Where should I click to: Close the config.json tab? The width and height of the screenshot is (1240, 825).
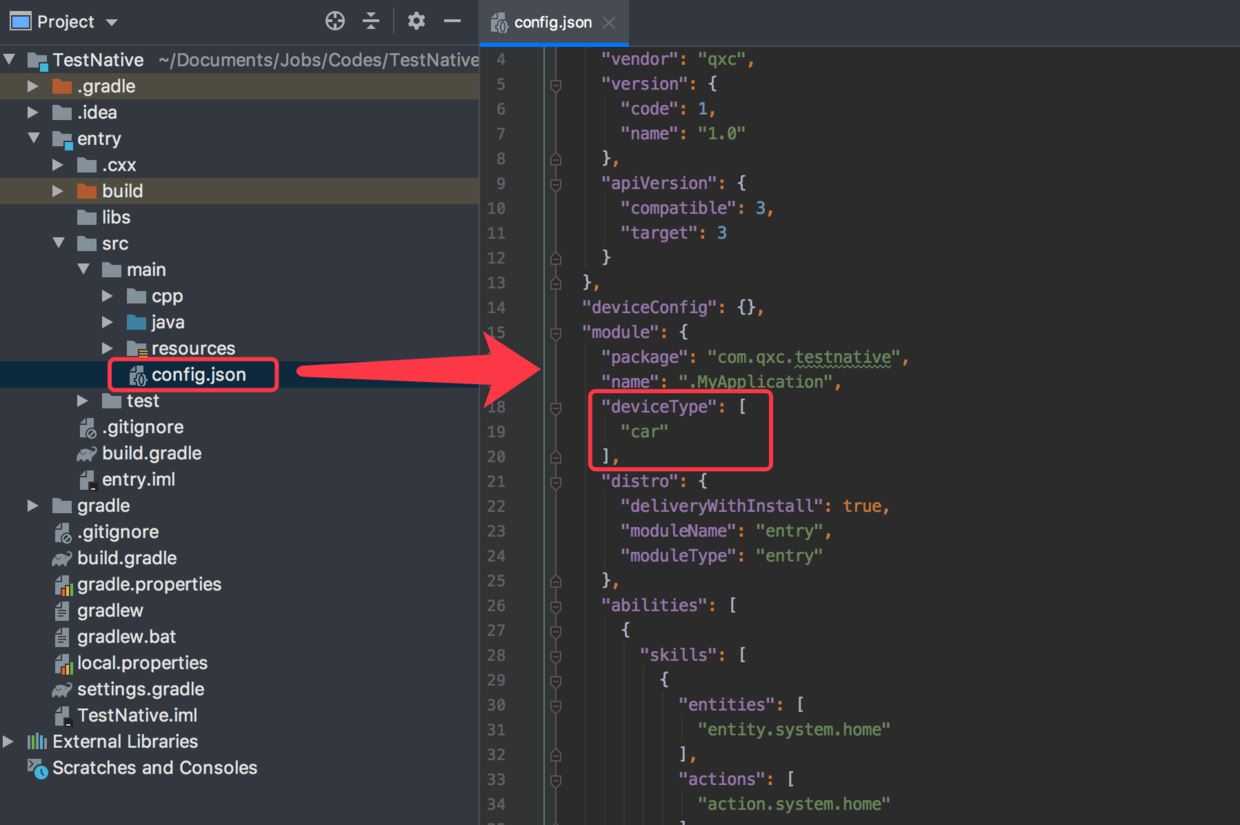(609, 23)
